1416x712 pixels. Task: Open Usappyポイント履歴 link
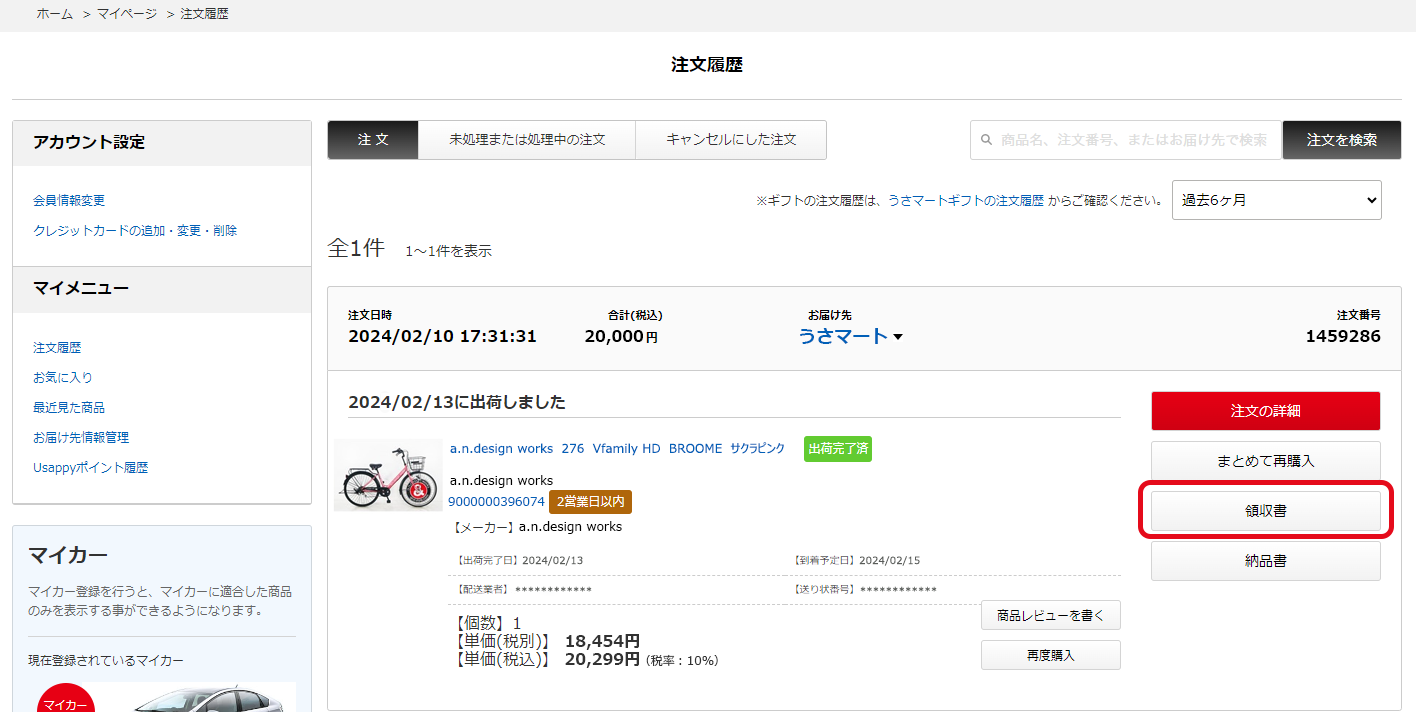(x=91, y=467)
